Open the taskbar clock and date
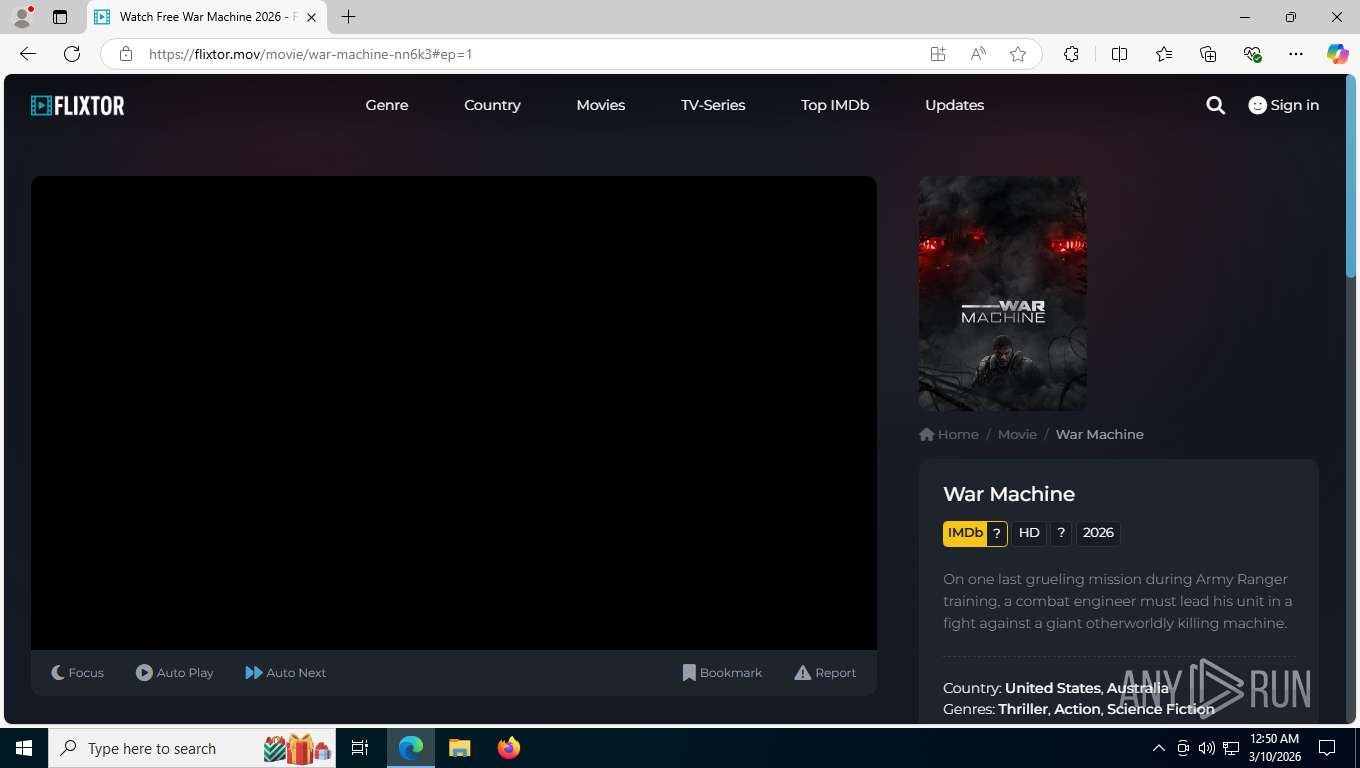1360x768 pixels. pyautogui.click(x=1274, y=748)
